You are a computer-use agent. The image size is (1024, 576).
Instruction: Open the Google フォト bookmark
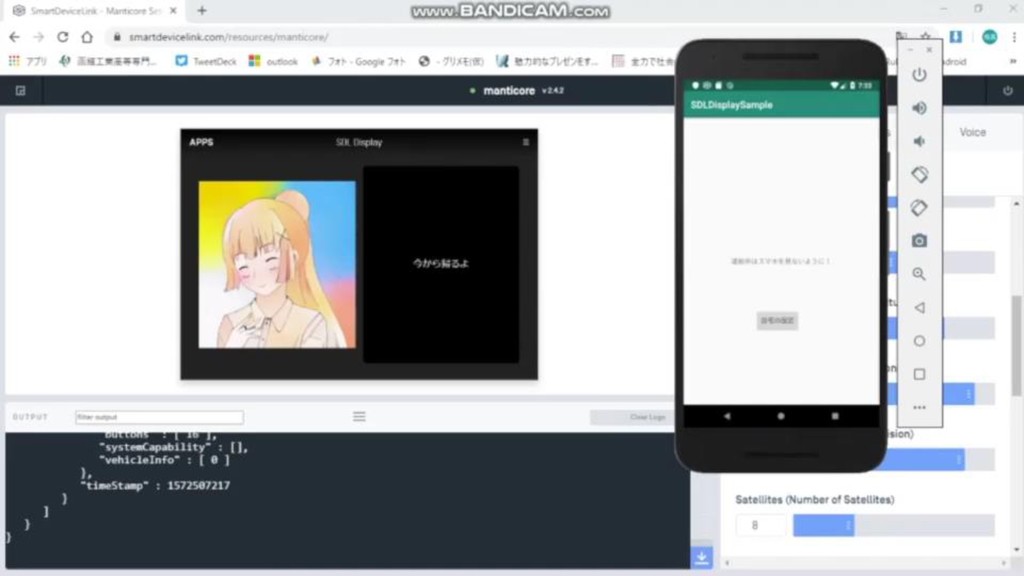click(358, 61)
